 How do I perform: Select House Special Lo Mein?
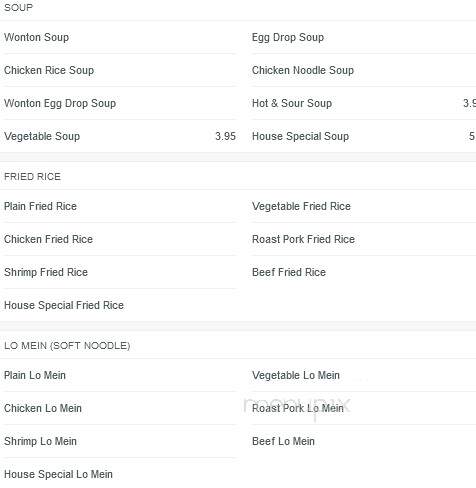58,474
